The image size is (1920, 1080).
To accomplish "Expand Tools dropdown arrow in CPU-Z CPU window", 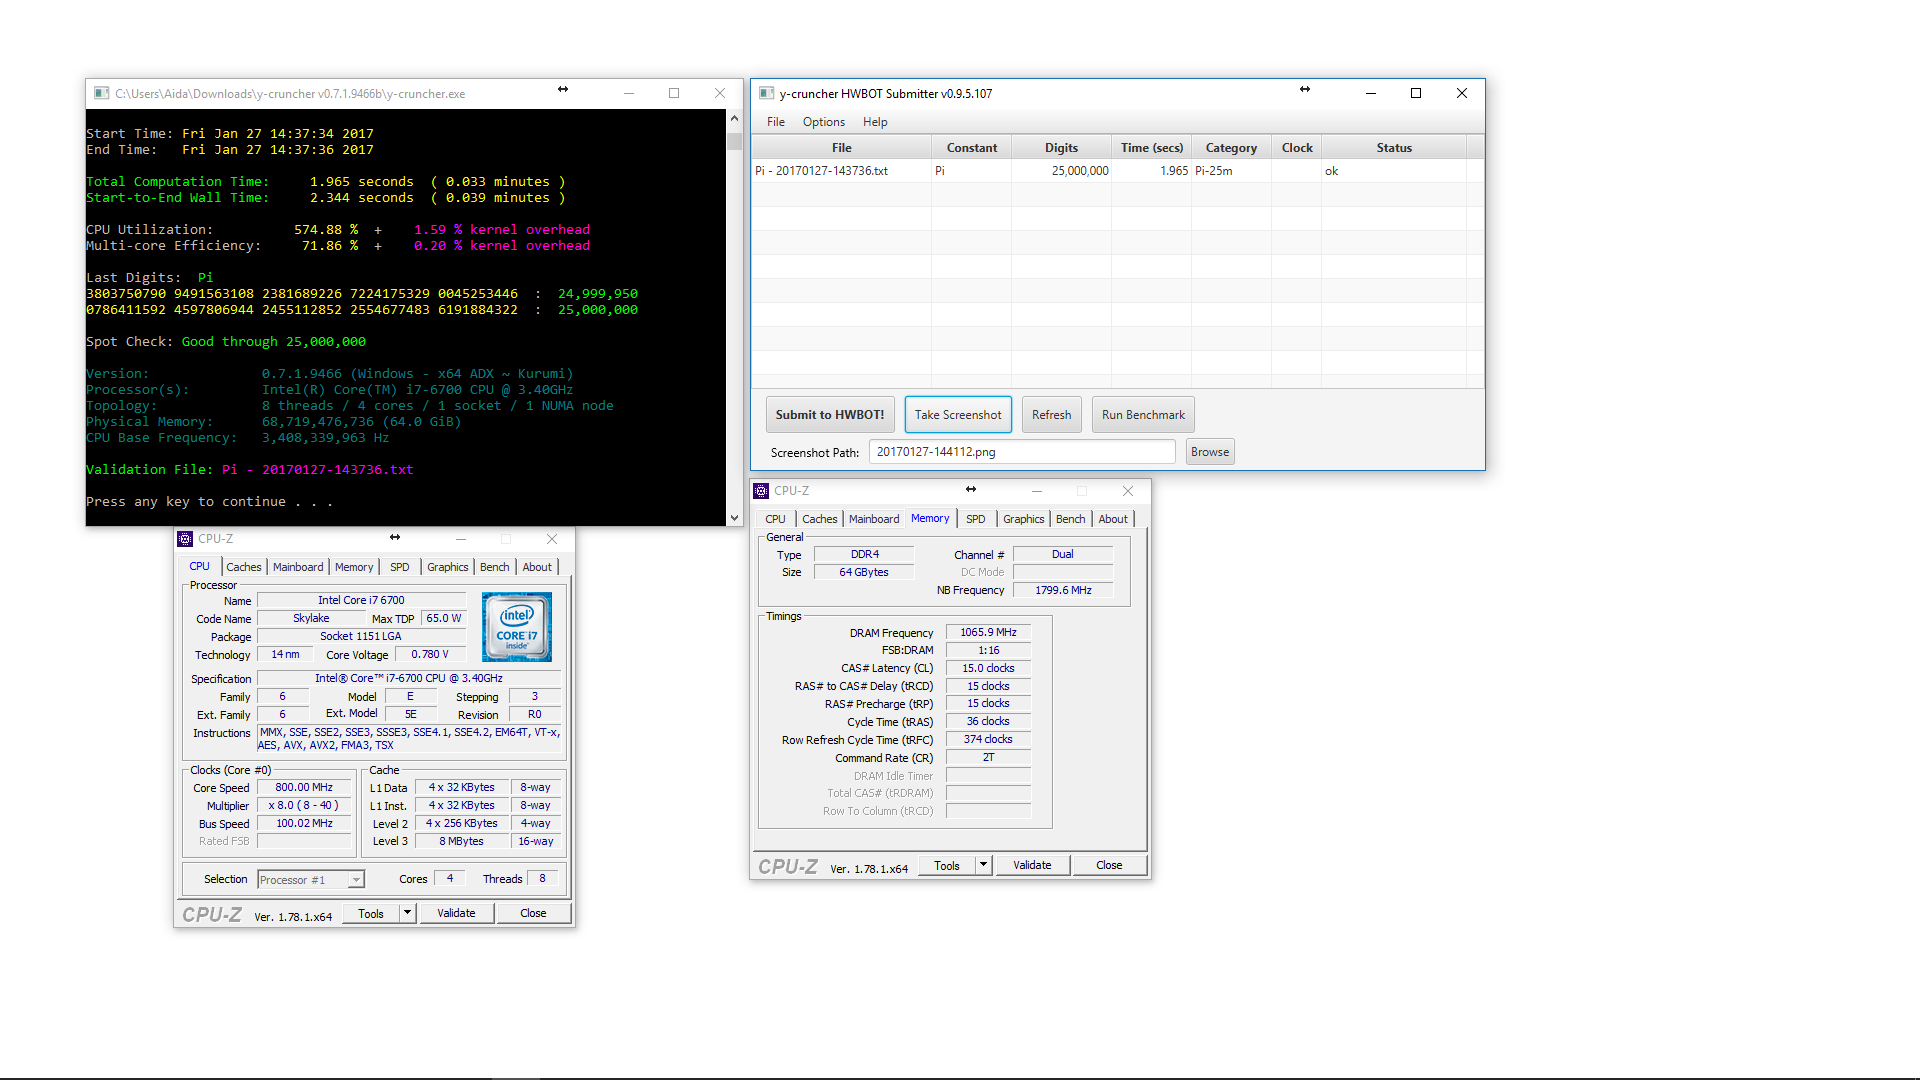I will point(408,913).
